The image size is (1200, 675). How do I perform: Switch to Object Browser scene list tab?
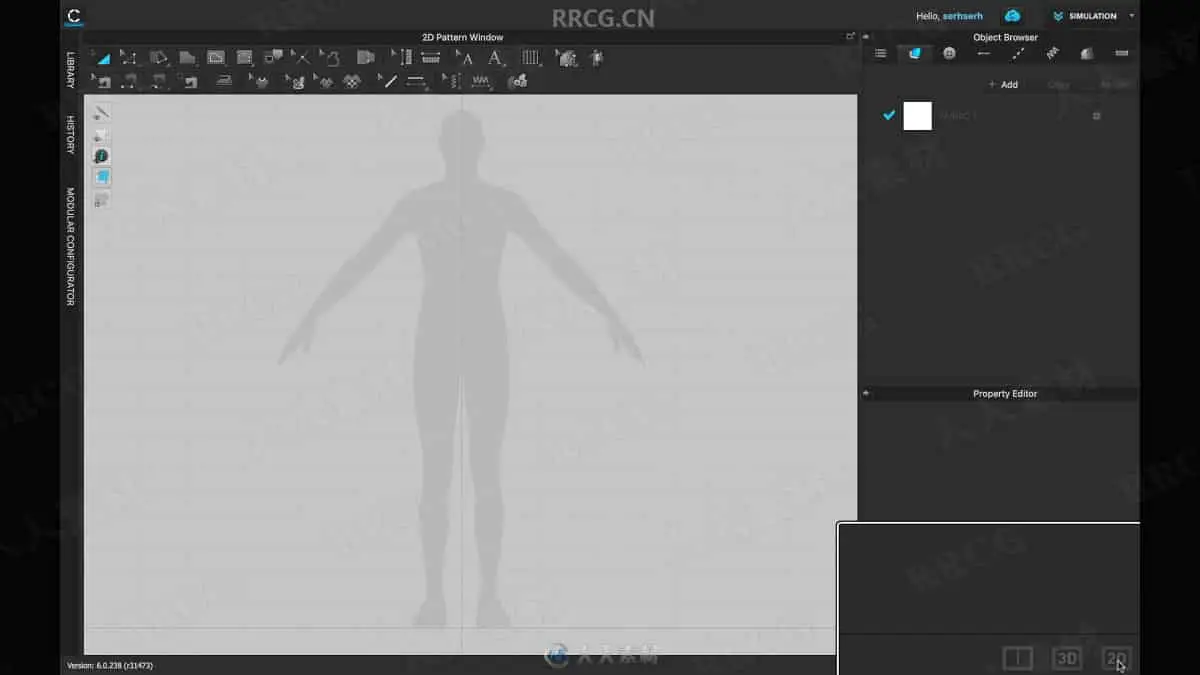click(880, 53)
